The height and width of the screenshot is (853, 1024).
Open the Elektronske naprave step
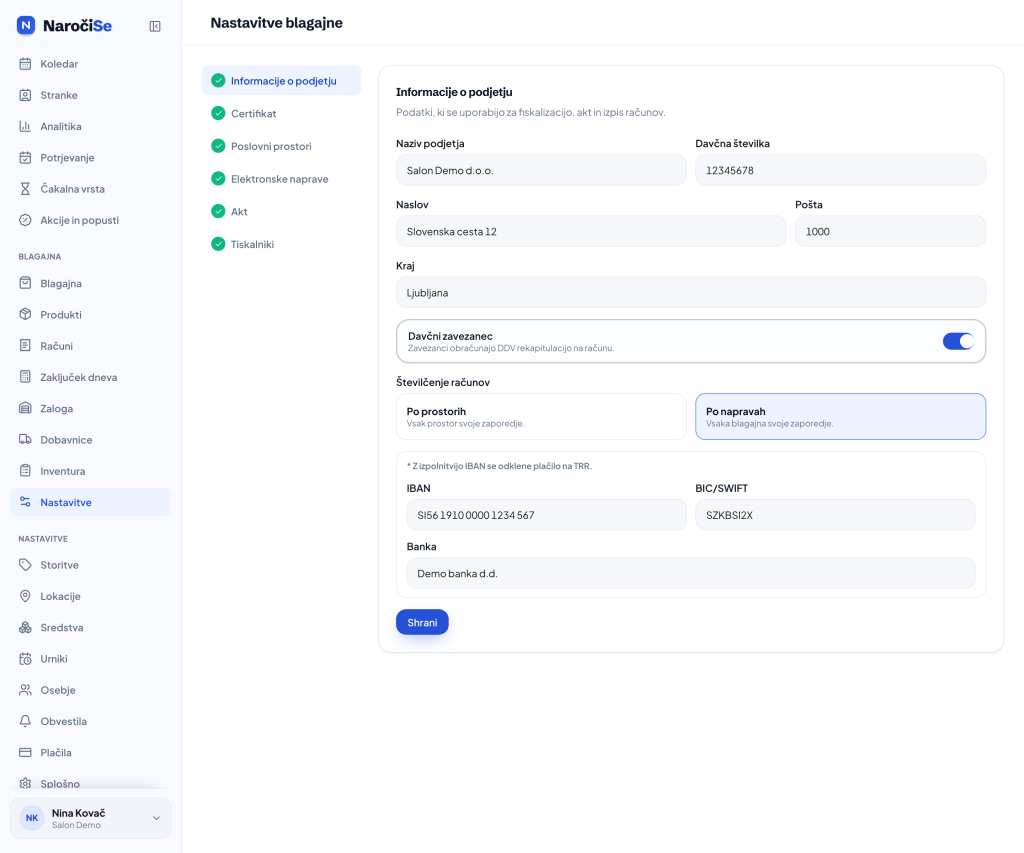(281, 179)
